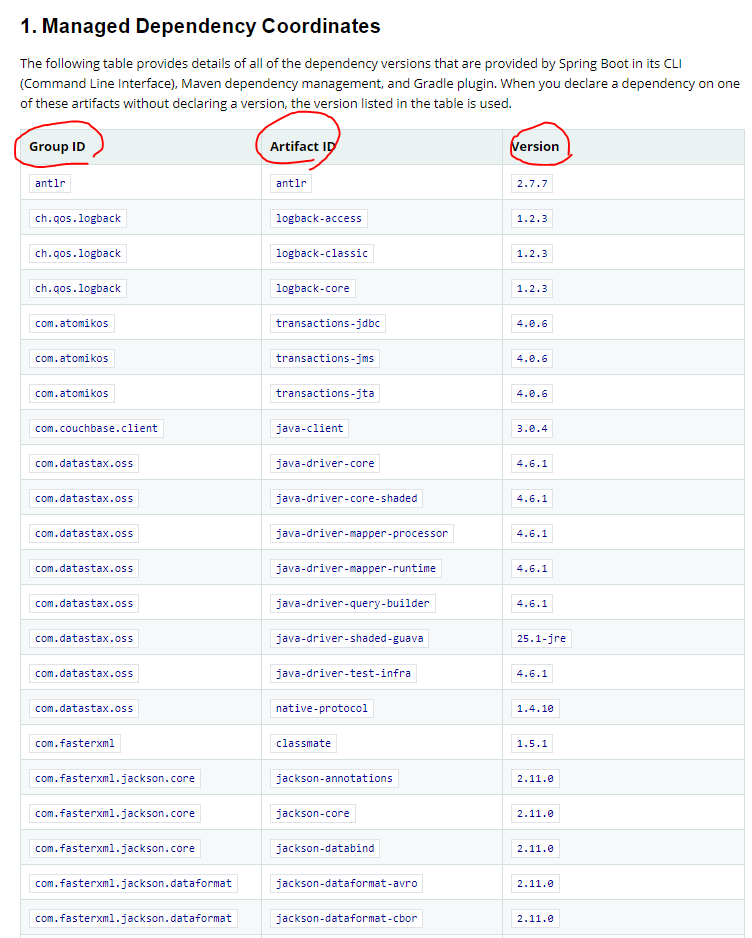The height and width of the screenshot is (938, 752).
Task: Select ch.qos.logback group in logback-access row
Action: click(x=78, y=218)
